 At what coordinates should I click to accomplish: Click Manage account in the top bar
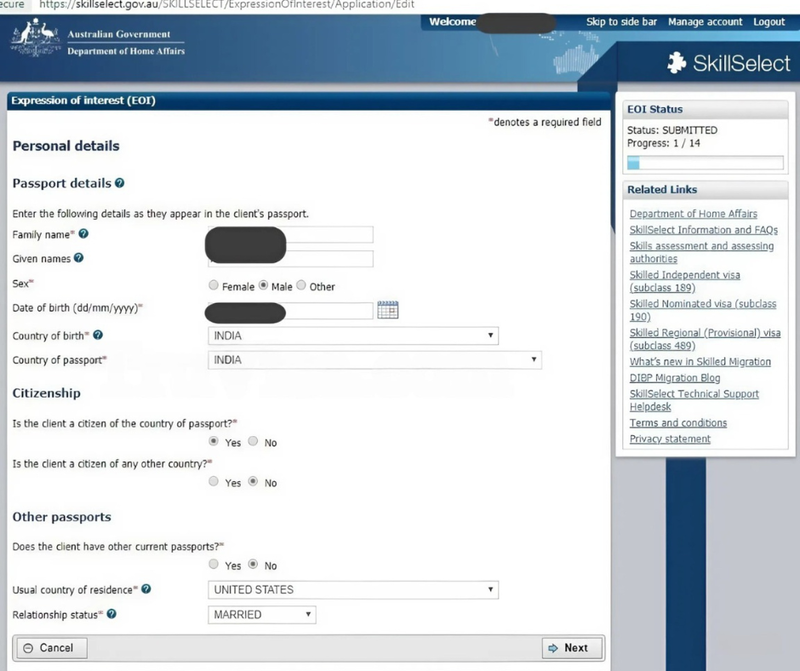tap(705, 21)
